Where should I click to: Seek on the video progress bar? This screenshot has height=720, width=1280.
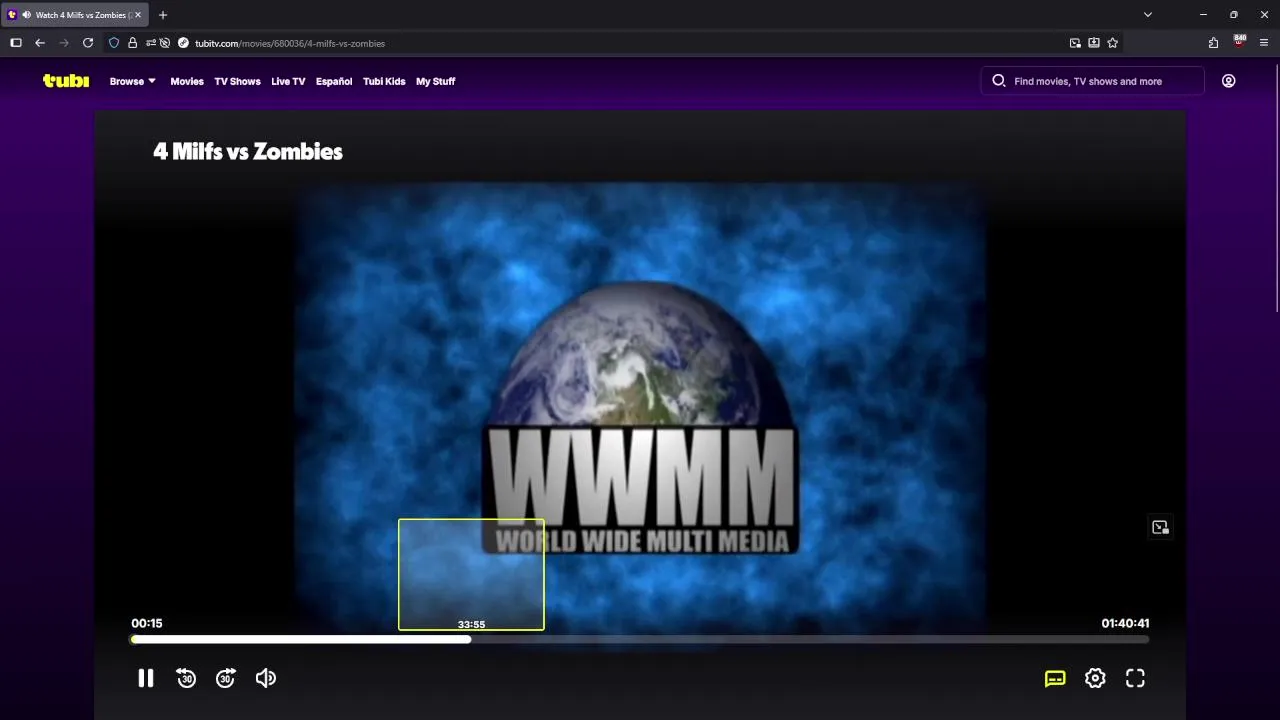click(x=640, y=639)
